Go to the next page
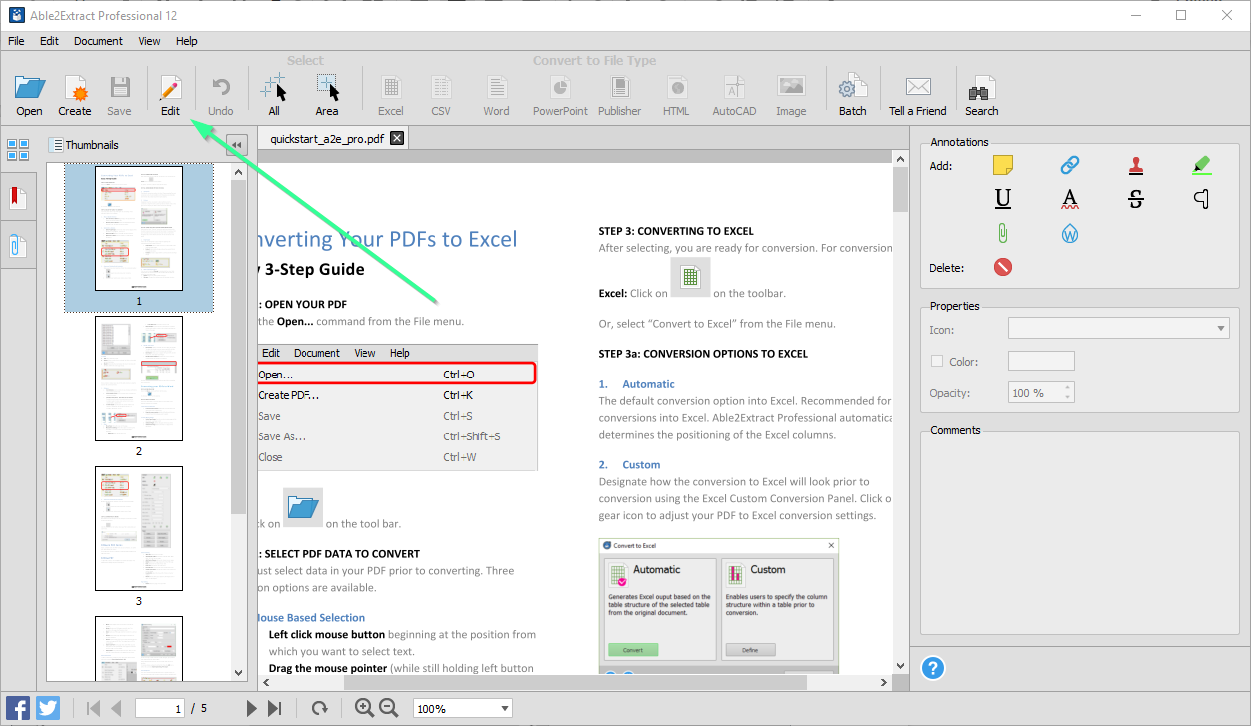 [252, 708]
